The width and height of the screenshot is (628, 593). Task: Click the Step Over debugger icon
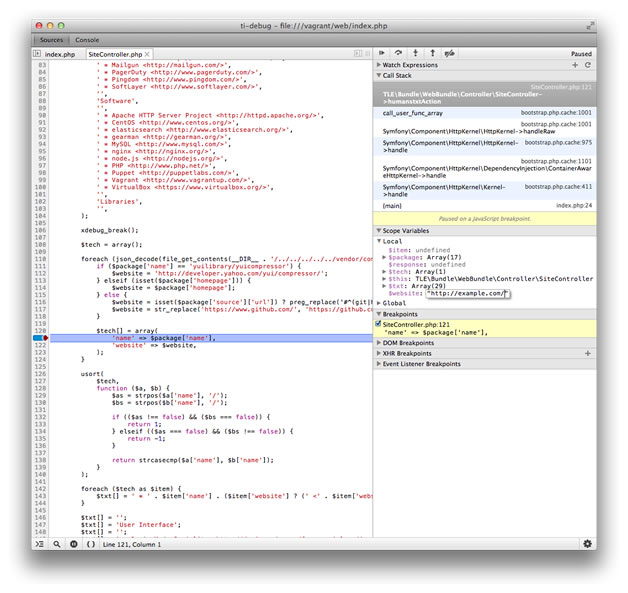tap(399, 53)
